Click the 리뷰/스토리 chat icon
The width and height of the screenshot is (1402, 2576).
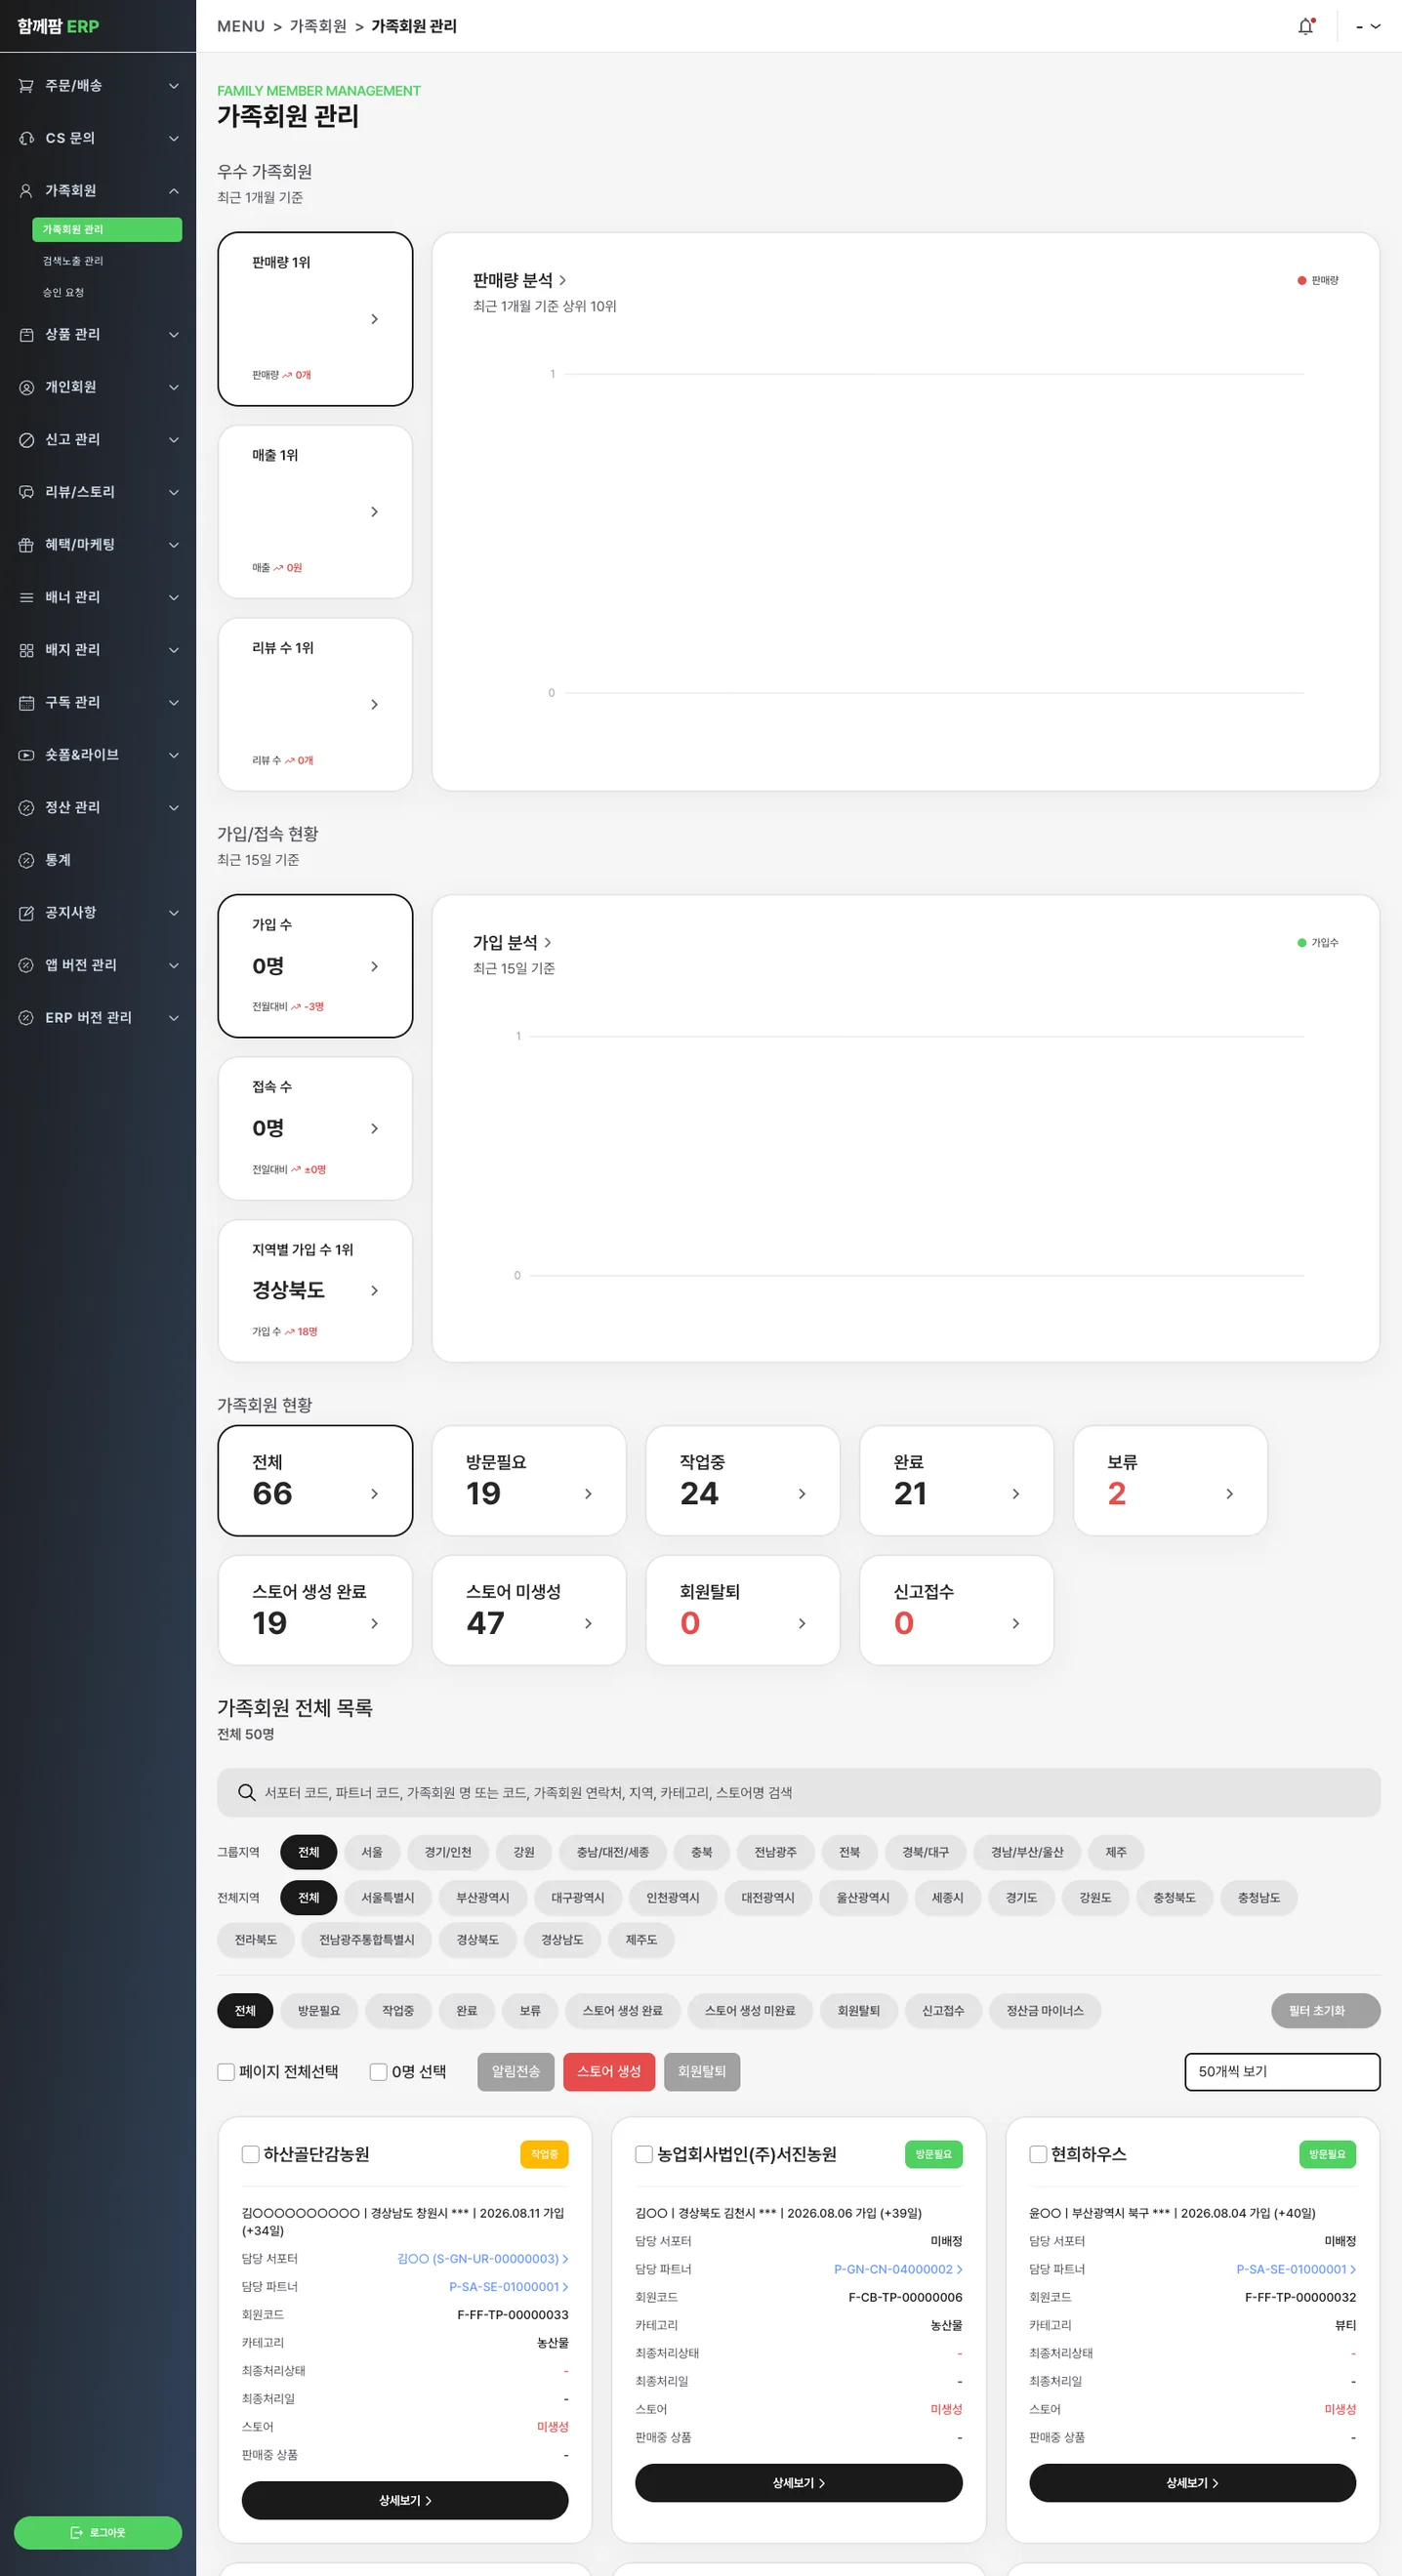pos(26,492)
